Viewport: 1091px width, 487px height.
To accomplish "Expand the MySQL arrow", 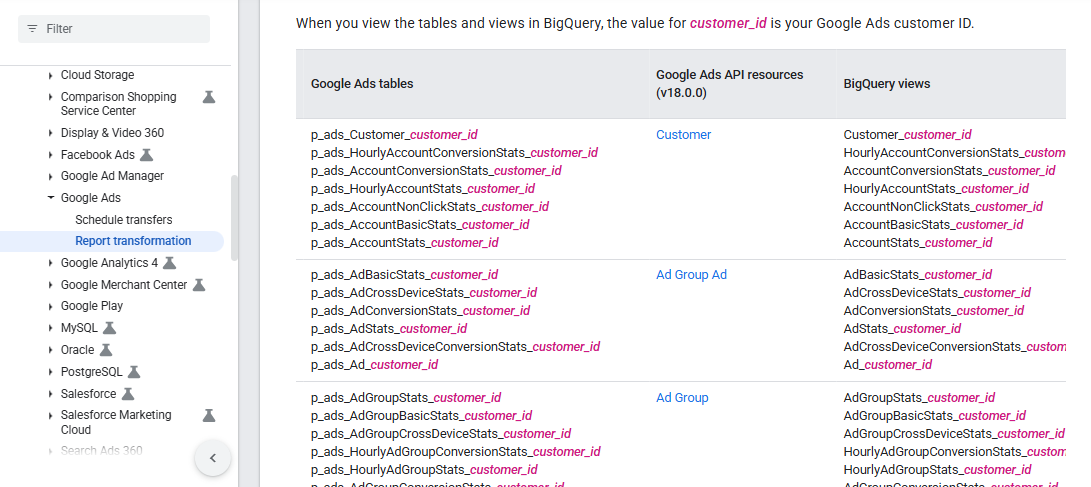I will coord(50,328).
